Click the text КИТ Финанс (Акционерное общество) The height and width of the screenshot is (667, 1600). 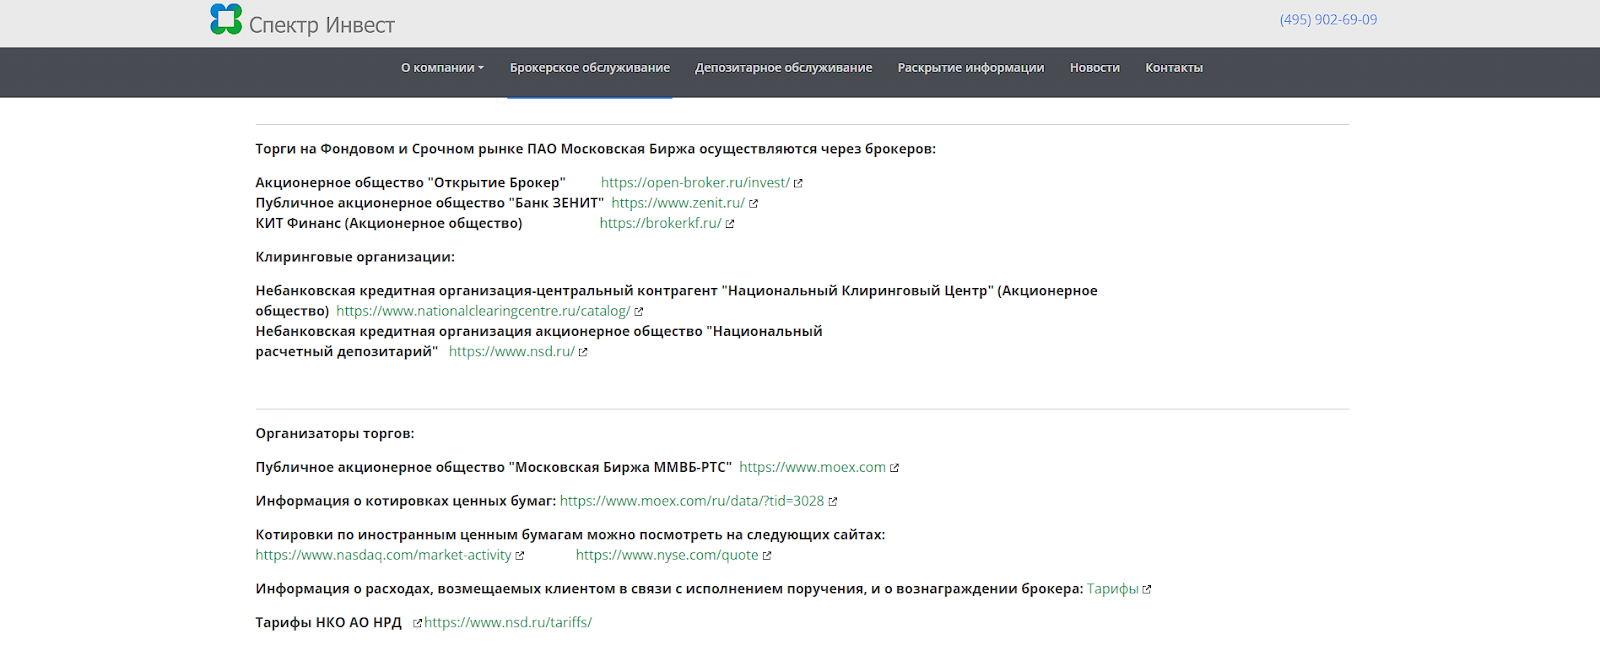[389, 223]
